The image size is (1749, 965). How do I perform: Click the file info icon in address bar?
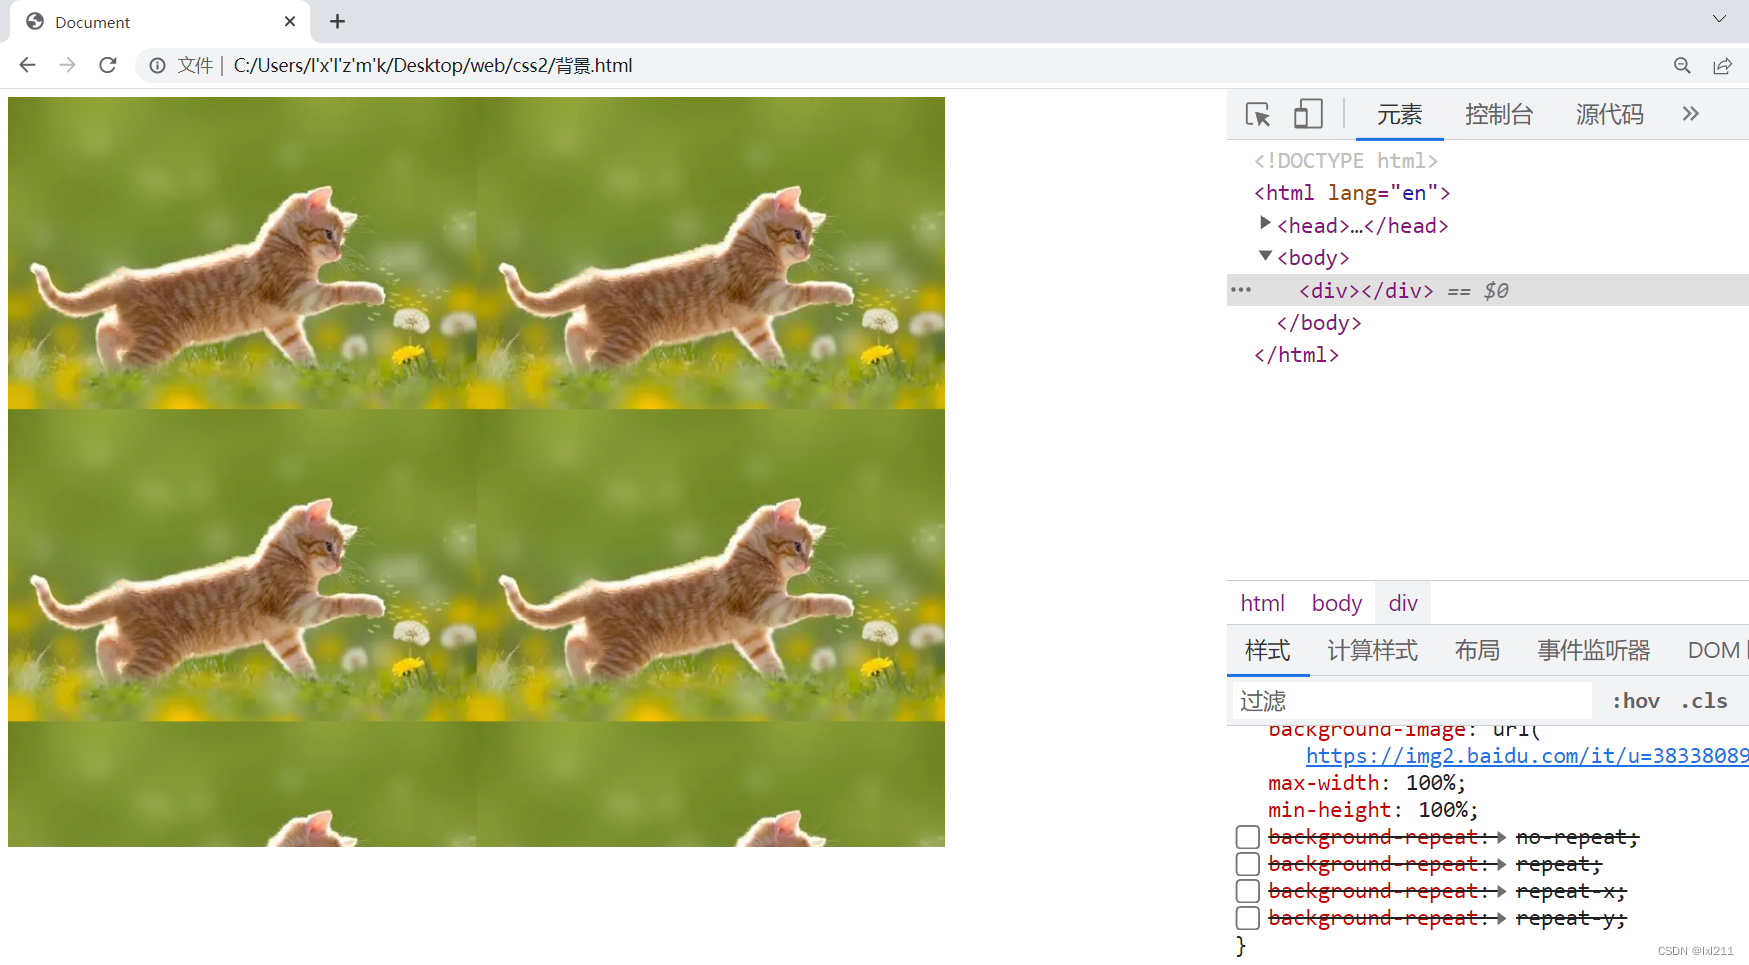158,65
